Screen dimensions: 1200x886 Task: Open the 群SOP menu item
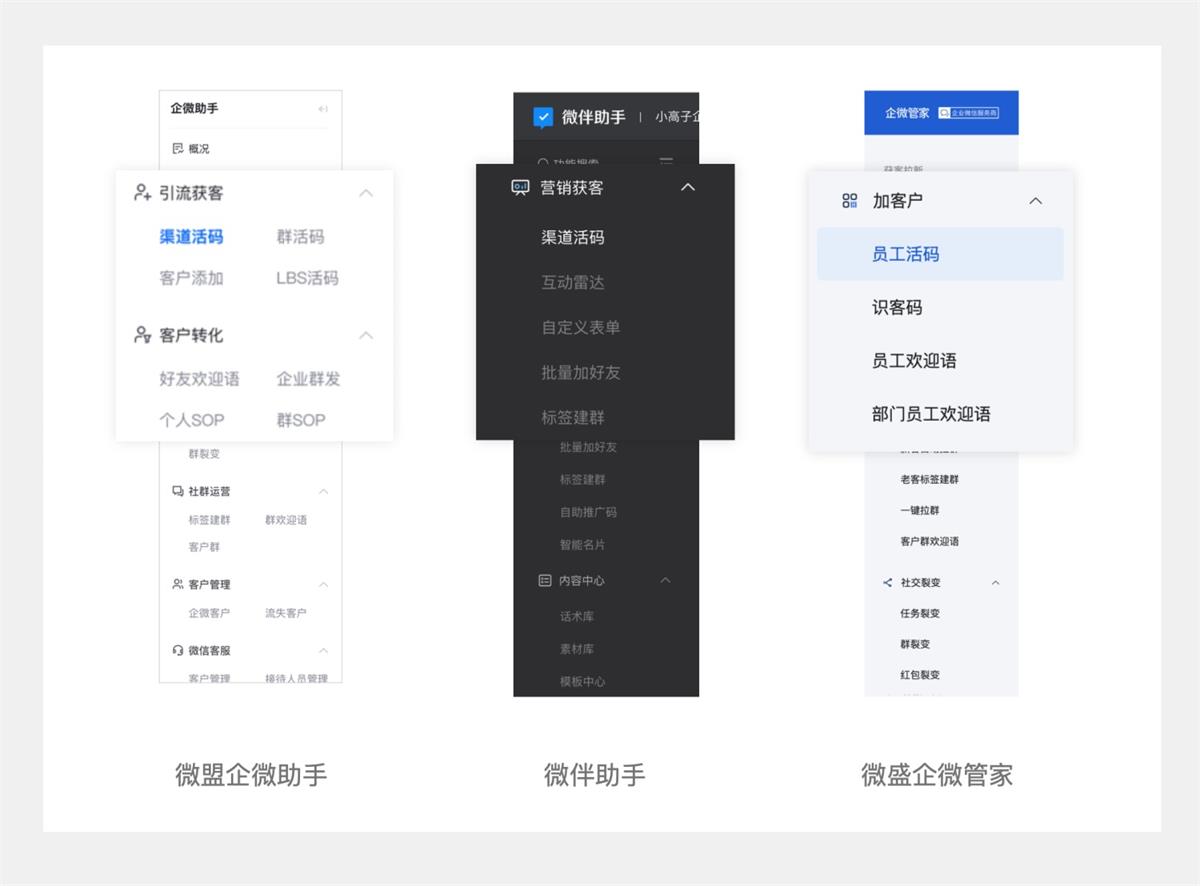pyautogui.click(x=301, y=420)
